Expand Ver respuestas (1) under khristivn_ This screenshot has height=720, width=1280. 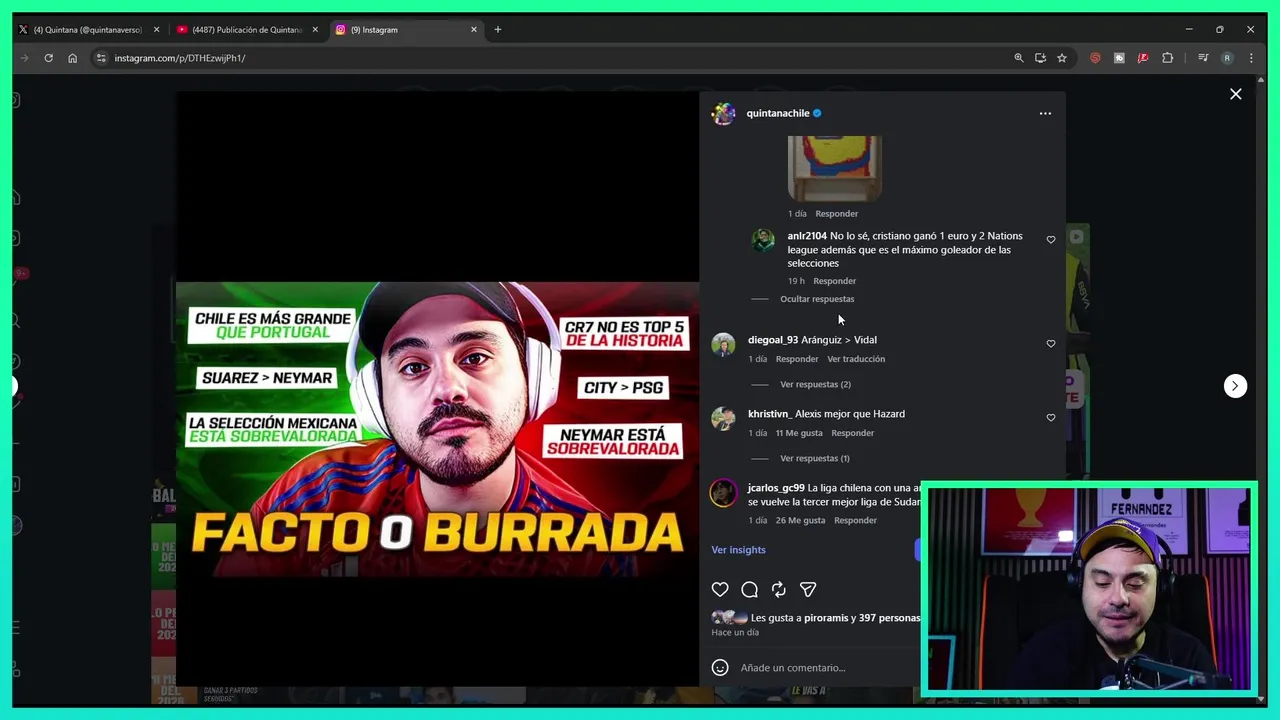click(815, 458)
